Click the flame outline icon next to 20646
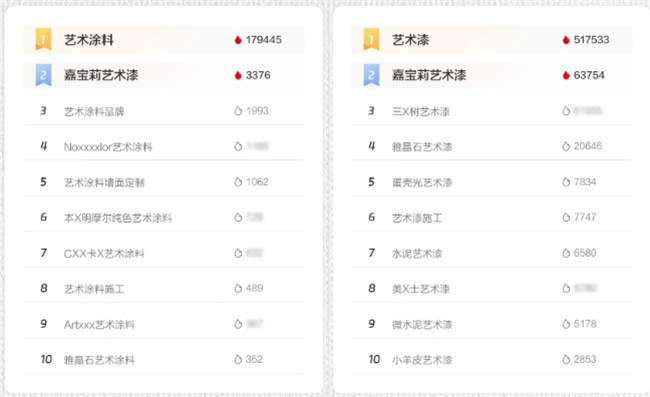Image resolution: width=650 pixels, height=397 pixels. point(566,146)
